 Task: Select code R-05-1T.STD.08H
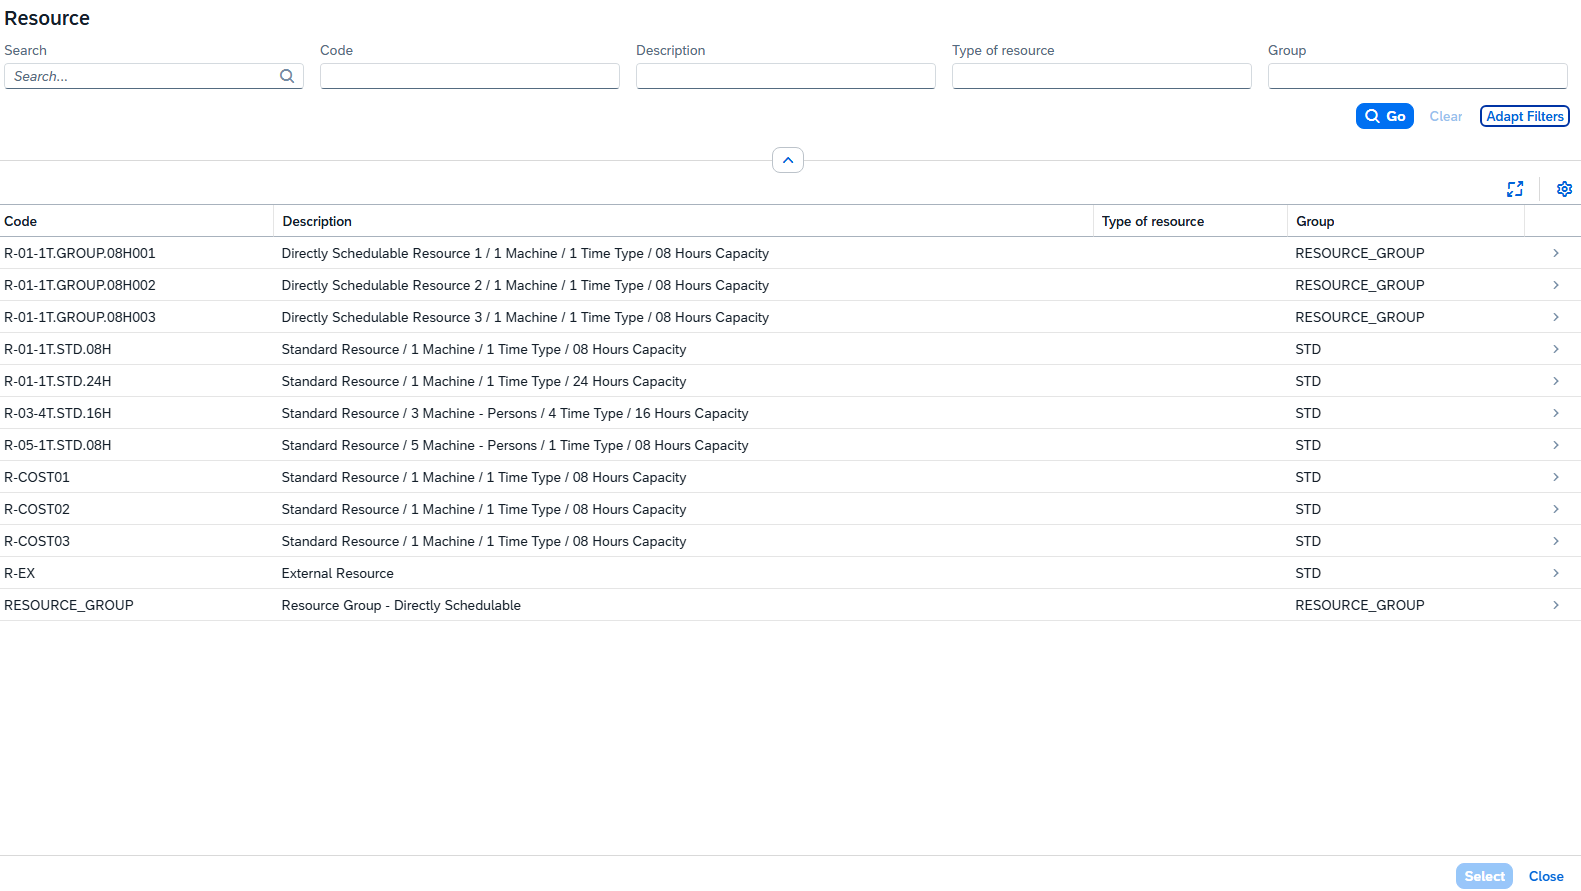click(x=58, y=445)
